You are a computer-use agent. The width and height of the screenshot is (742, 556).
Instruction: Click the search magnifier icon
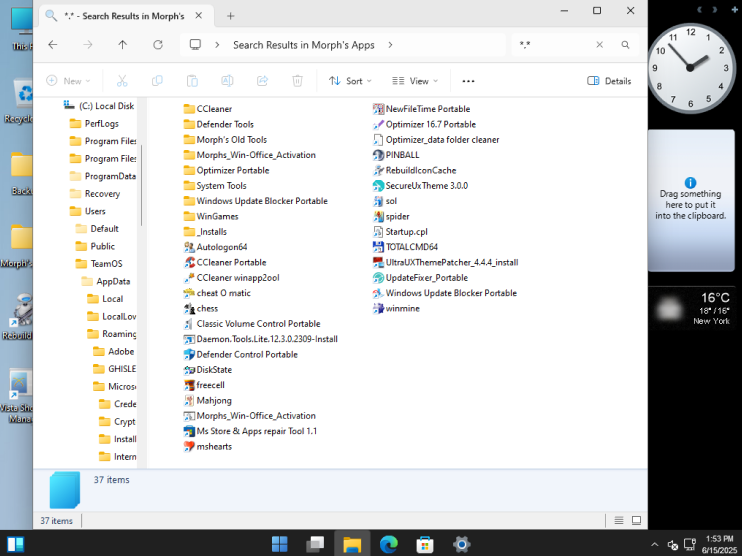pyautogui.click(x=625, y=45)
